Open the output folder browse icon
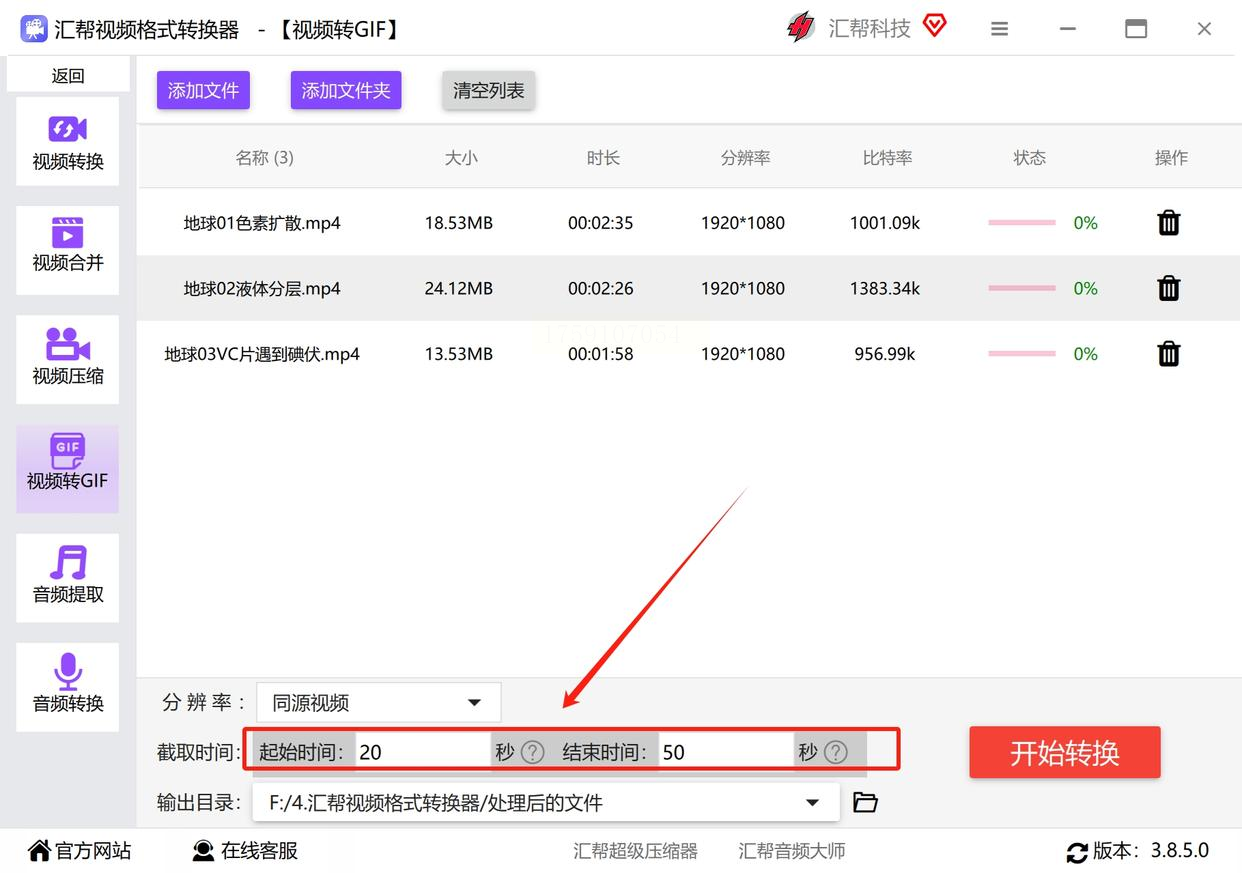Screen dimensions: 1242x873 pyautogui.click(x=865, y=802)
